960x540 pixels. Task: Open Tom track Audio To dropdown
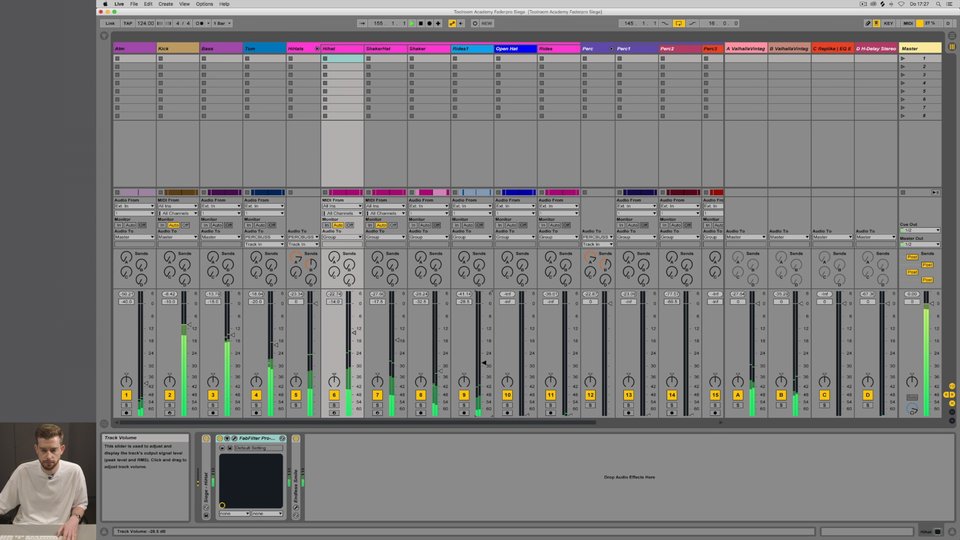coord(264,237)
